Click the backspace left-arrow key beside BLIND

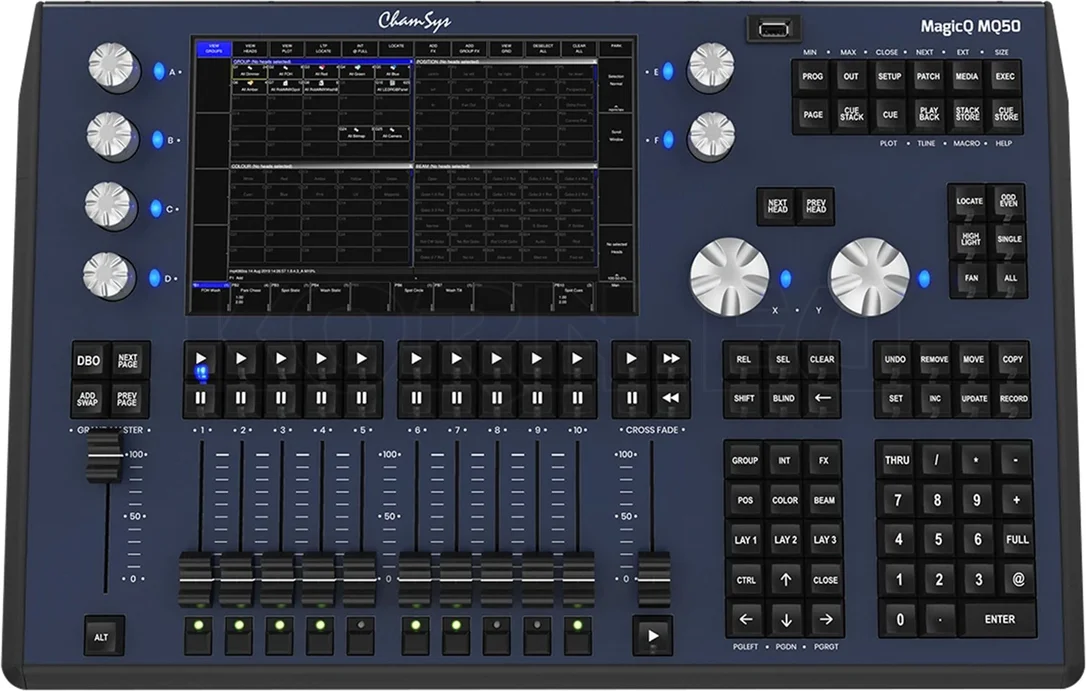(822, 398)
